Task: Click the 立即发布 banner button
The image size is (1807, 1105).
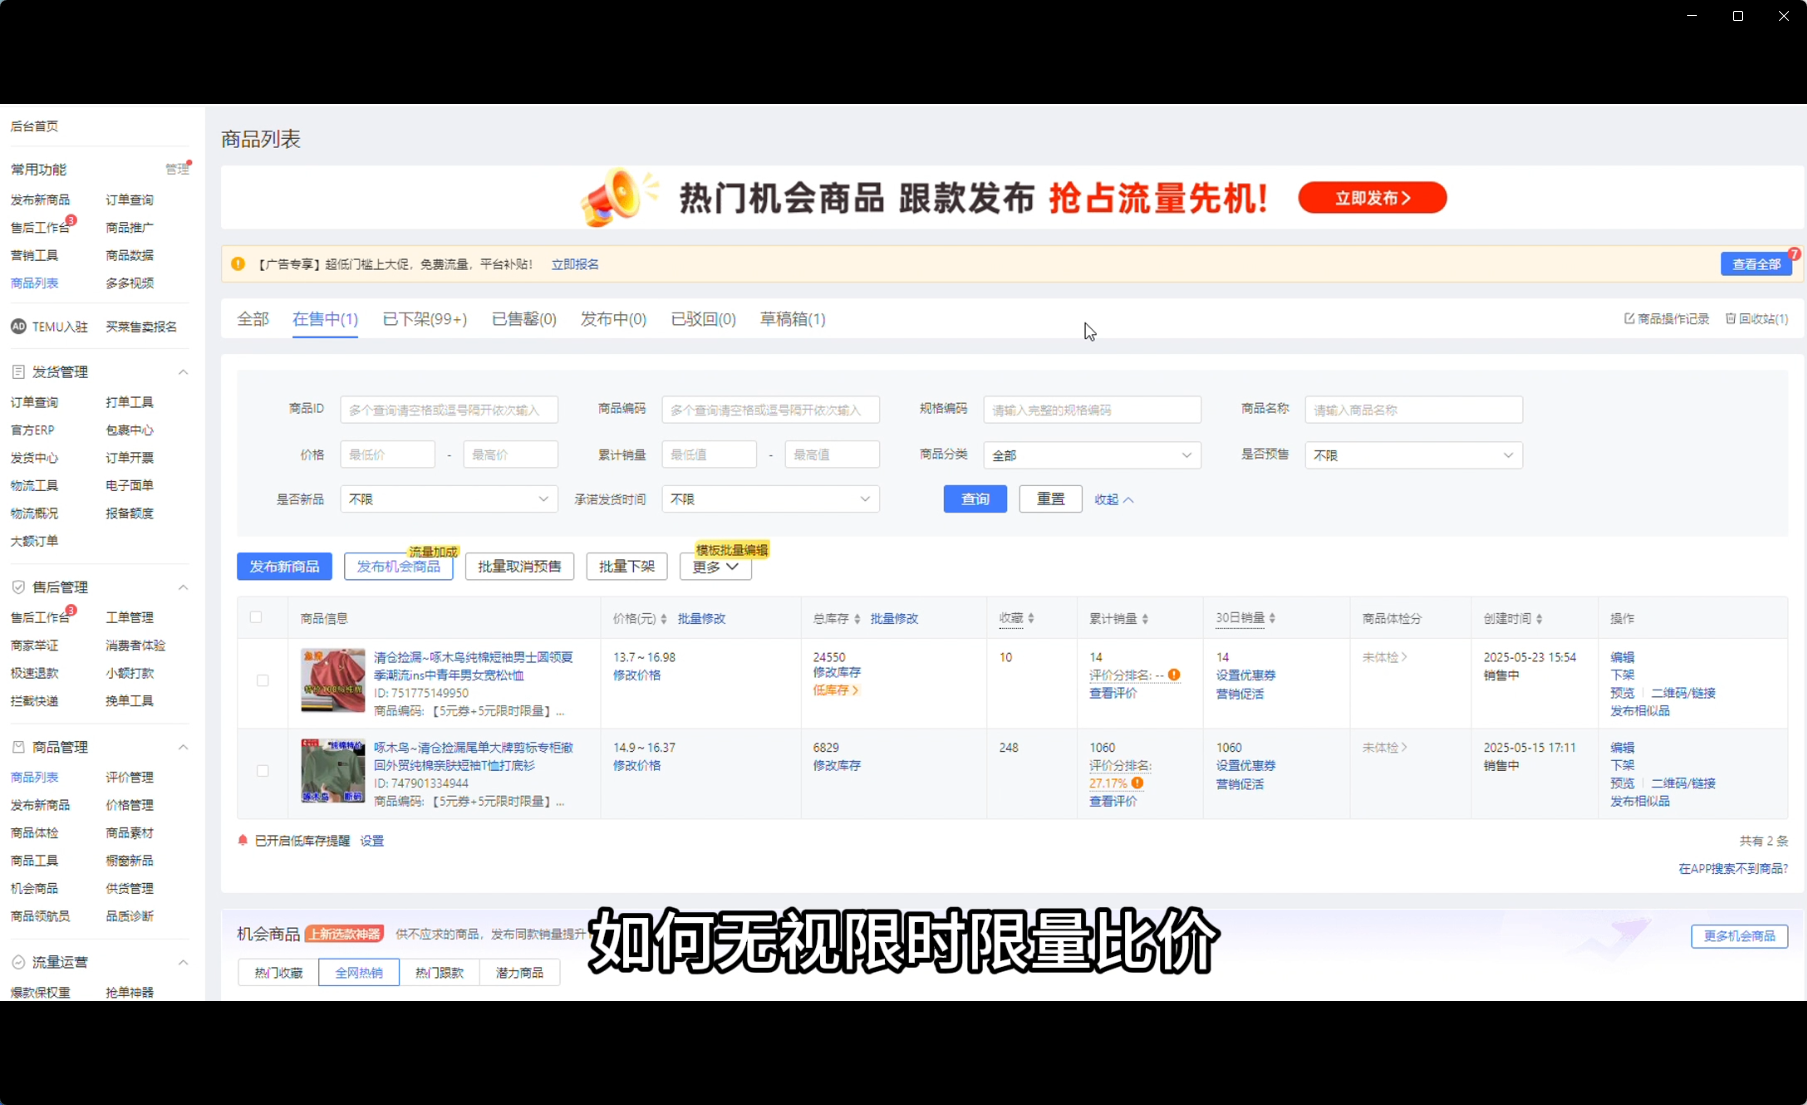Action: click(1371, 198)
